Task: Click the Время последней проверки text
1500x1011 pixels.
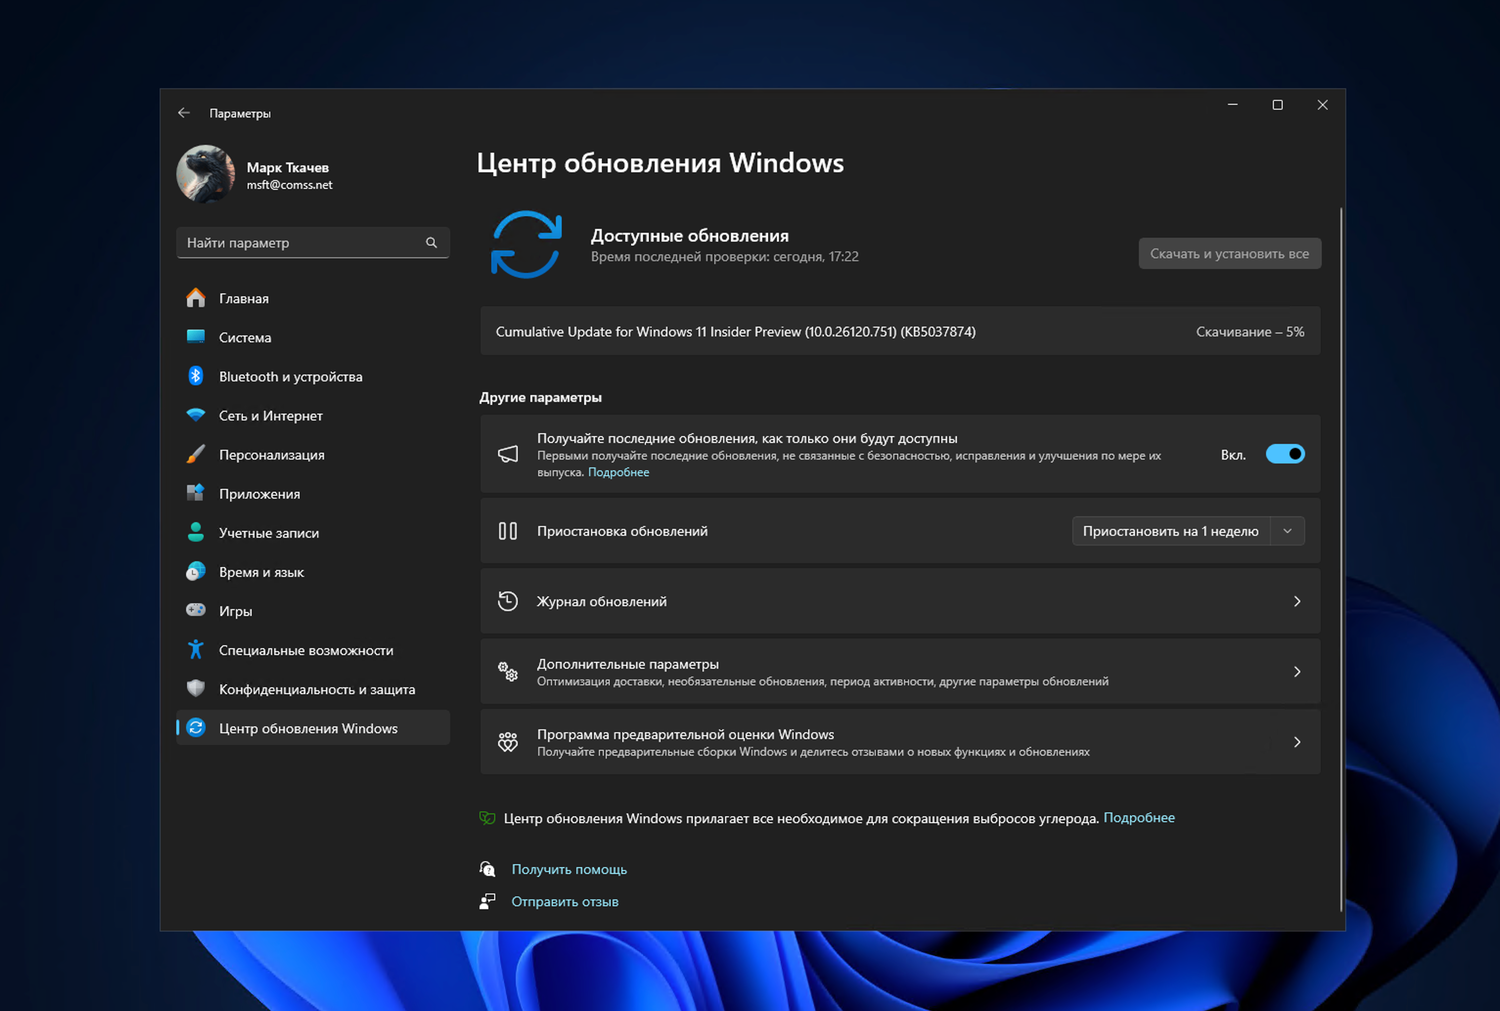Action: tap(725, 256)
